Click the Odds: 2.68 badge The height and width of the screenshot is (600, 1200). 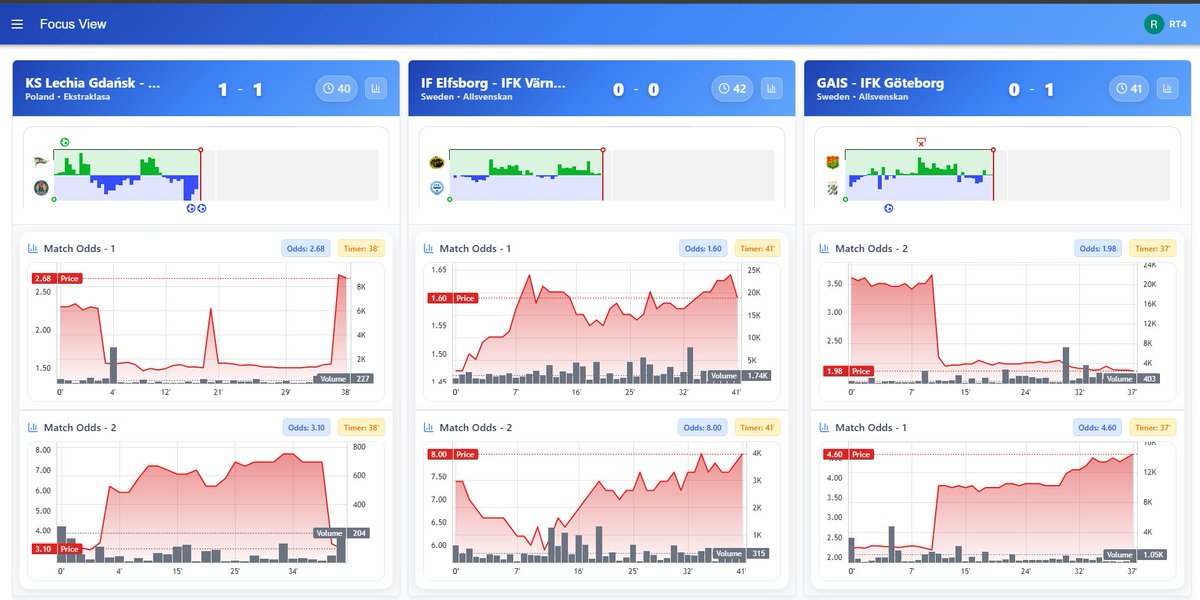click(x=306, y=248)
